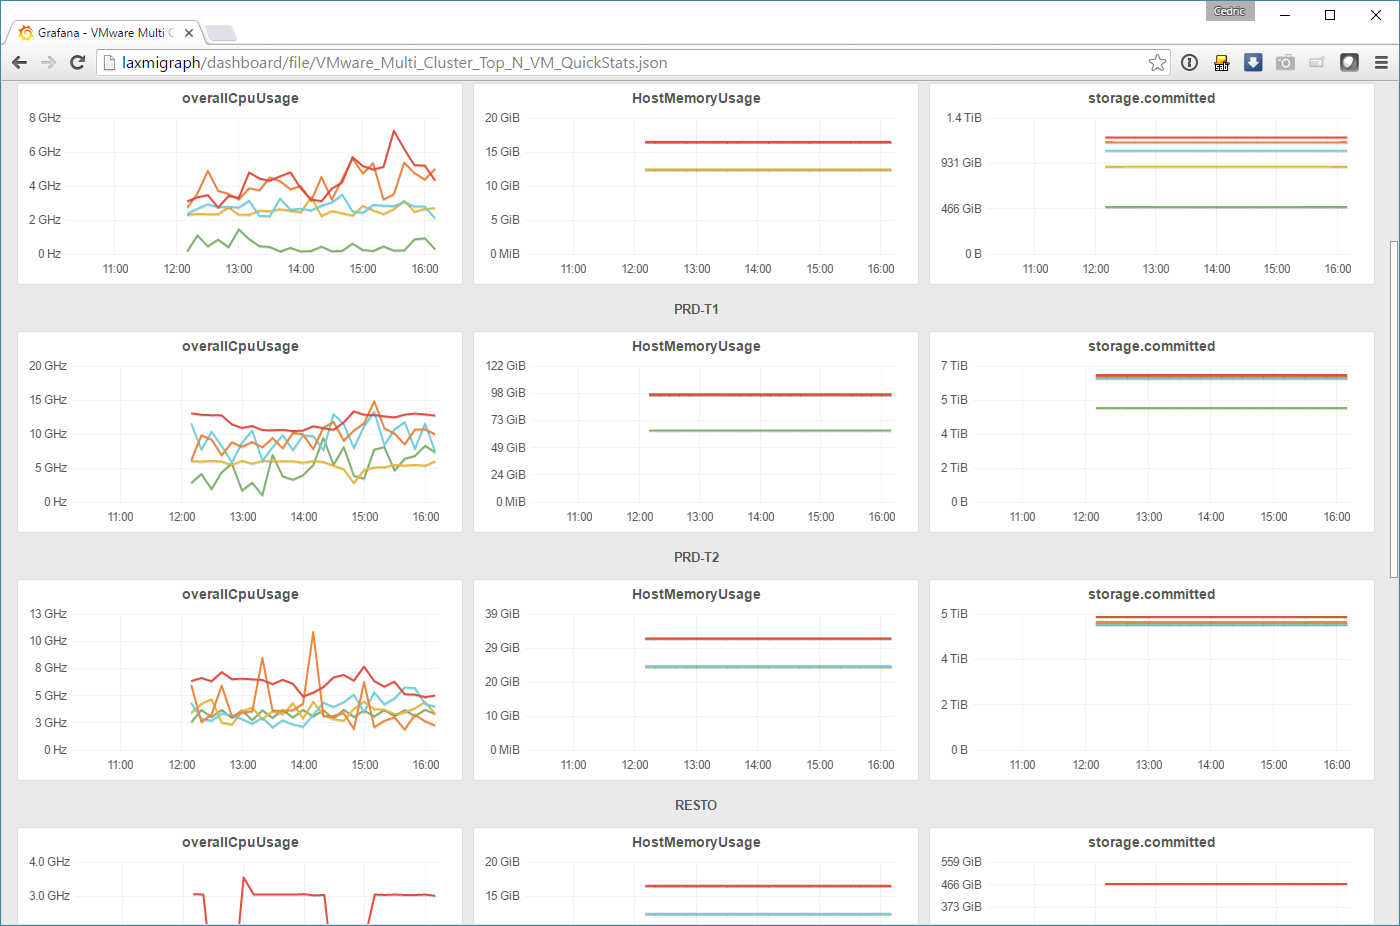Open the 1Password extension icon
Screen dimensions: 1400x926
click(1189, 62)
